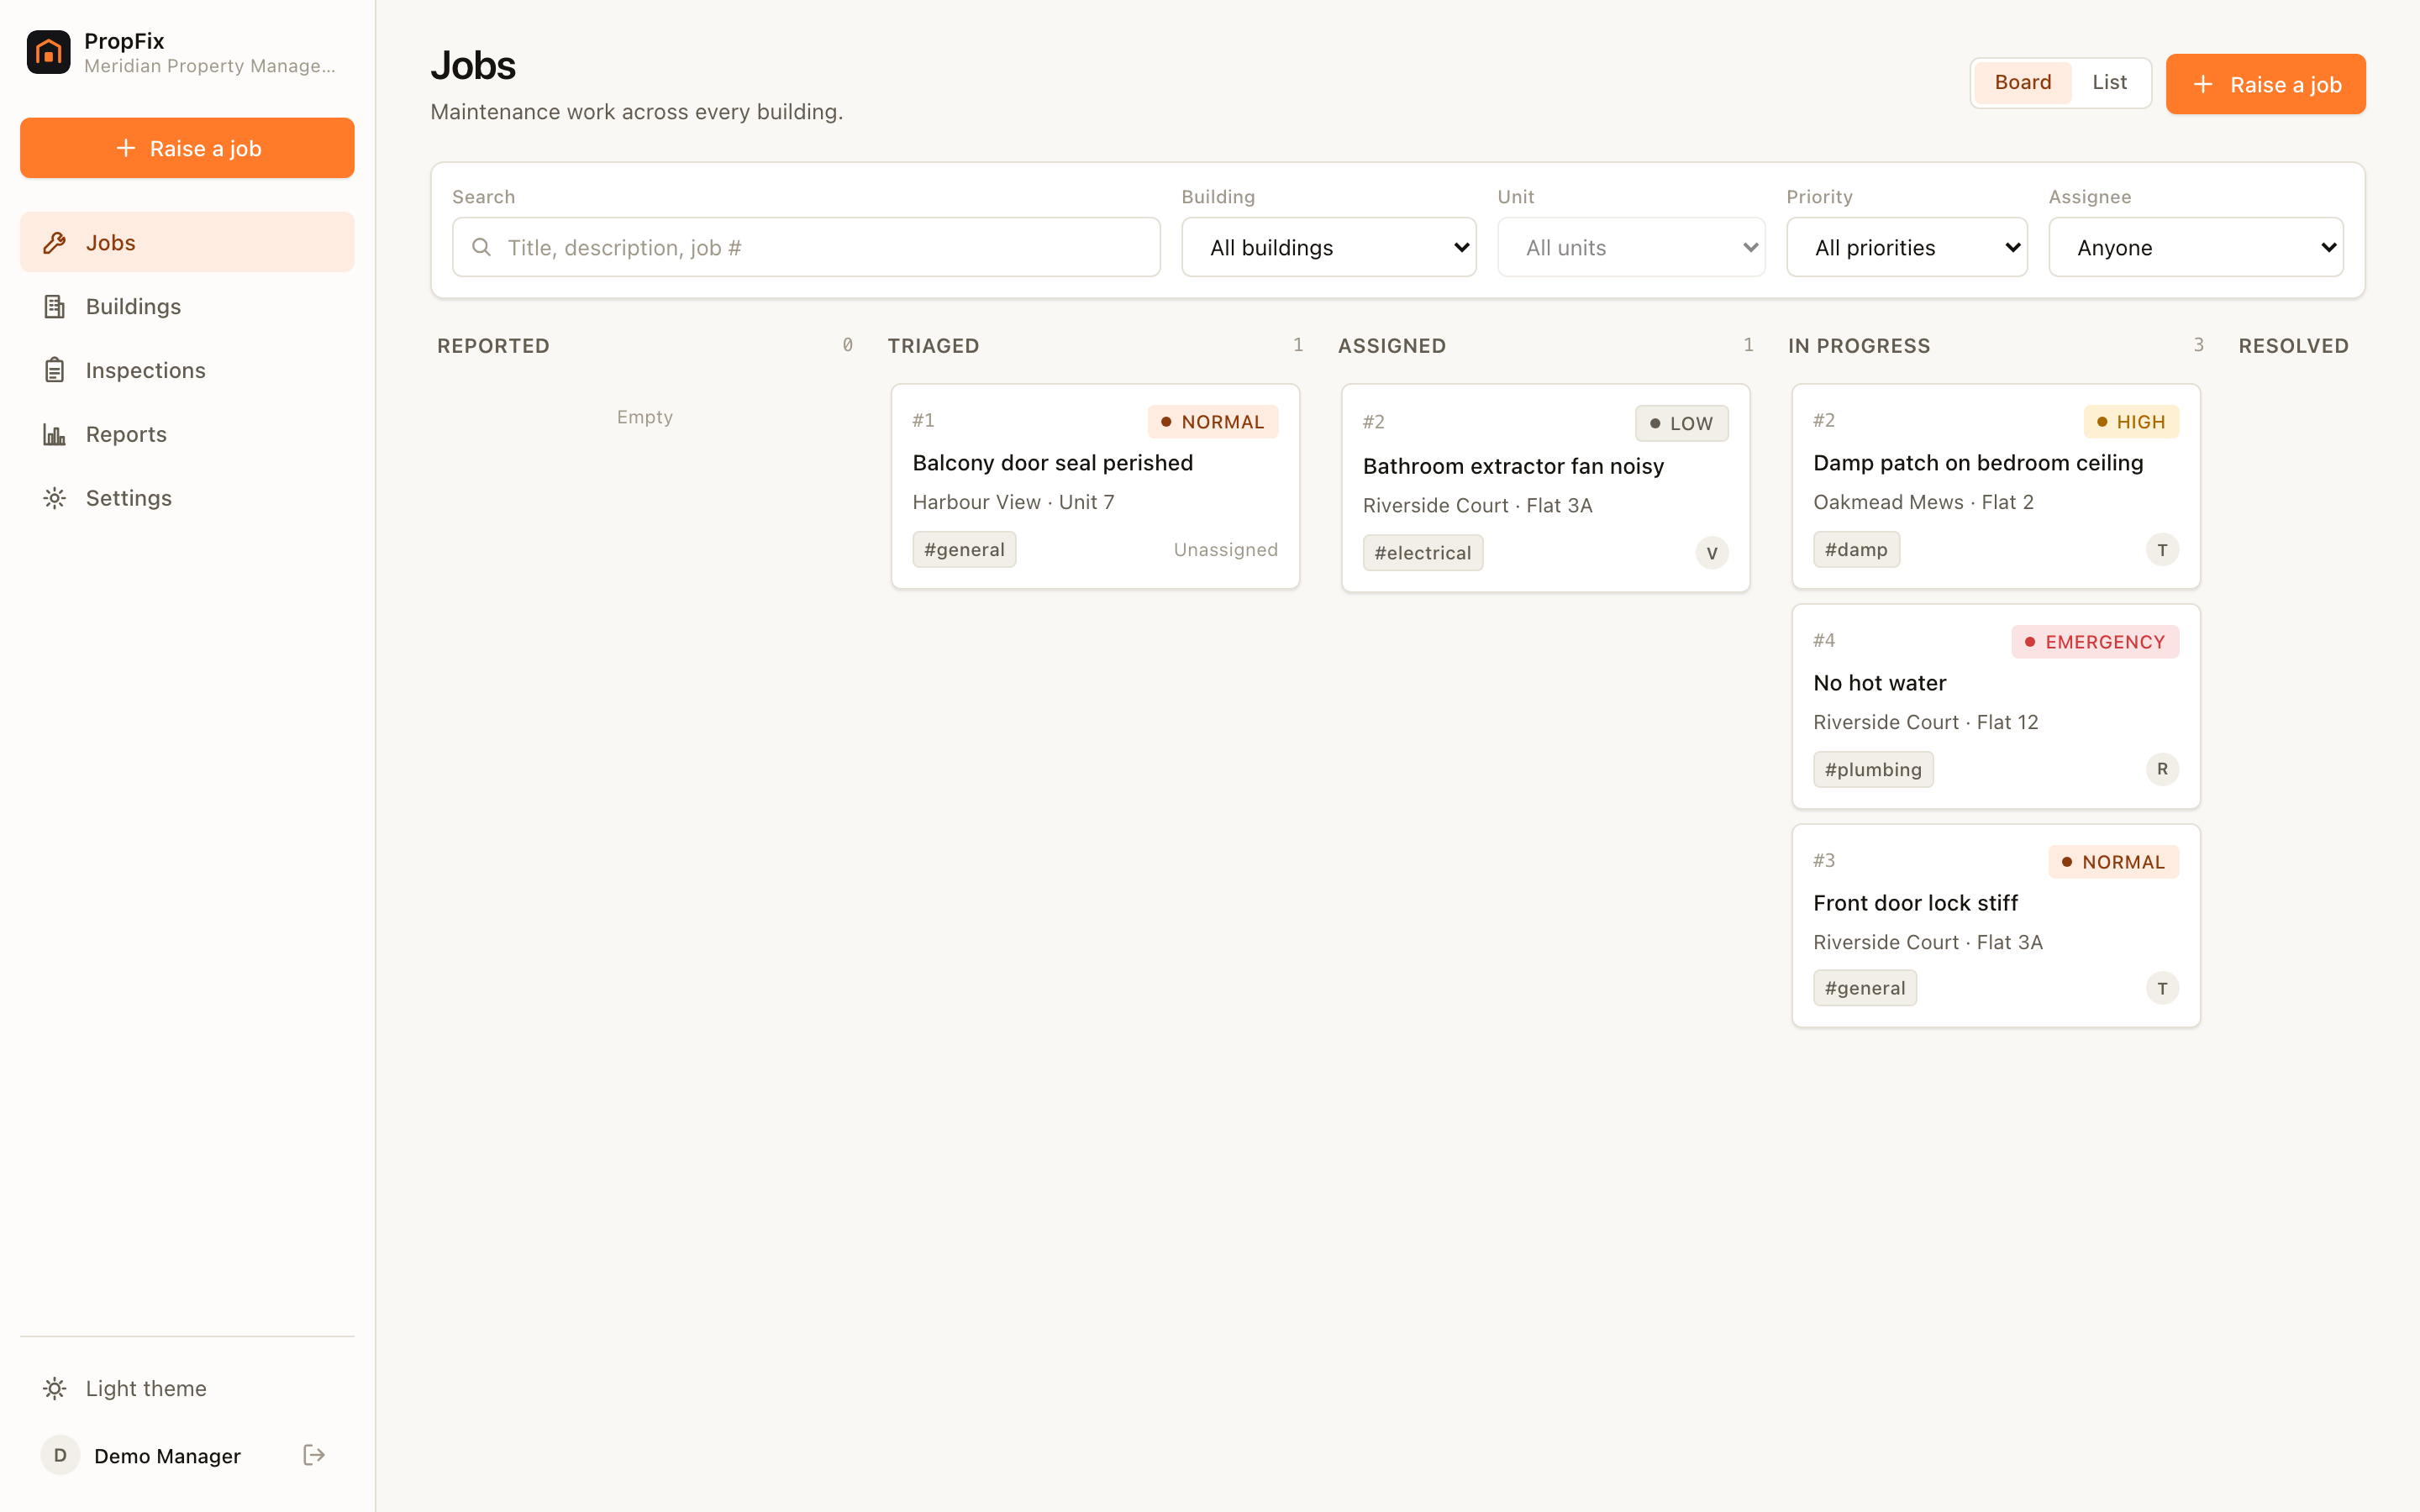This screenshot has width=2420, height=1512.
Task: Click the Demo Manager user name
Action: (x=167, y=1456)
